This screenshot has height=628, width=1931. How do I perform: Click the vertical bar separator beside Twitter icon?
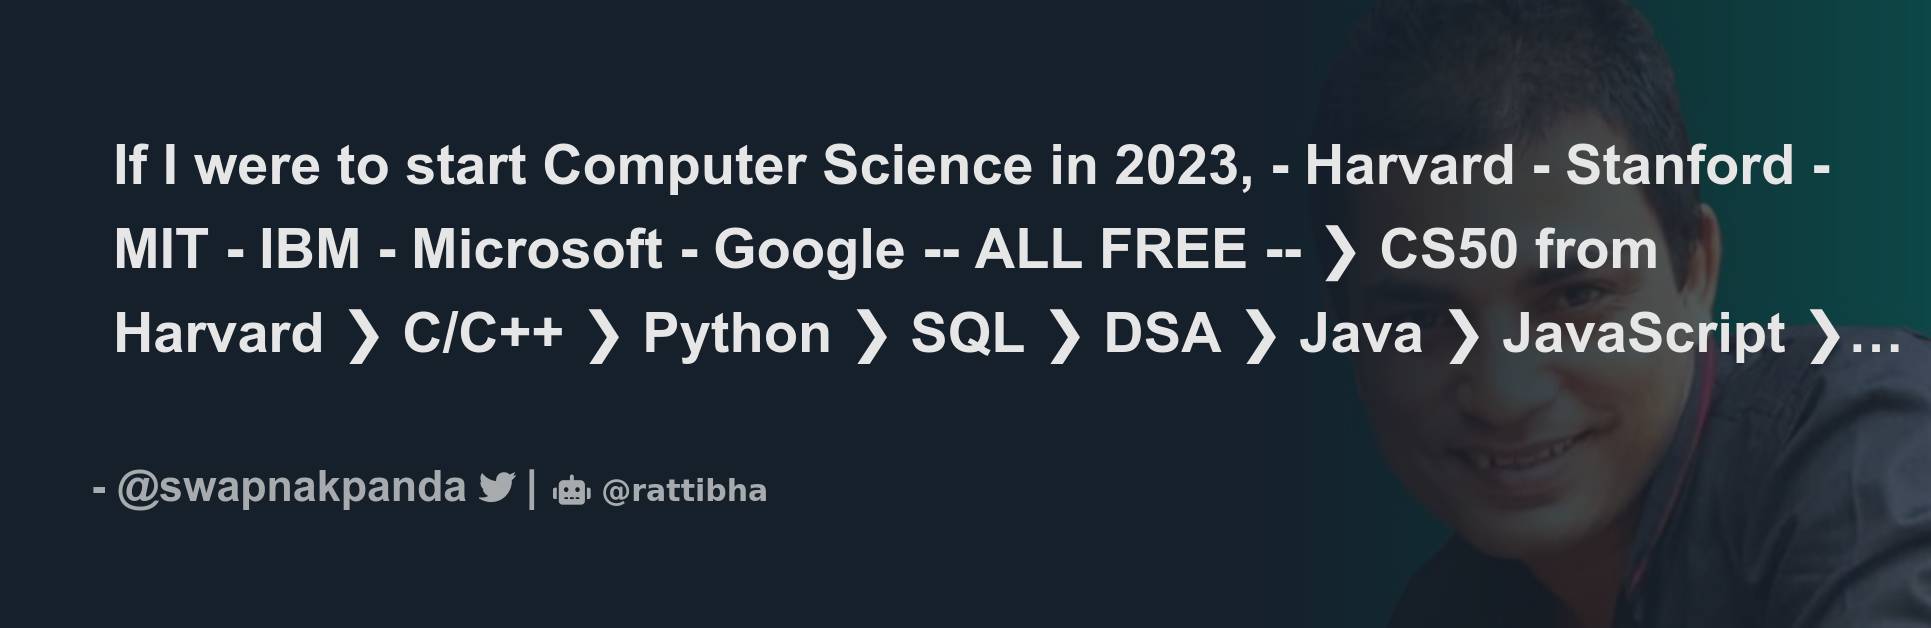pos(531,489)
